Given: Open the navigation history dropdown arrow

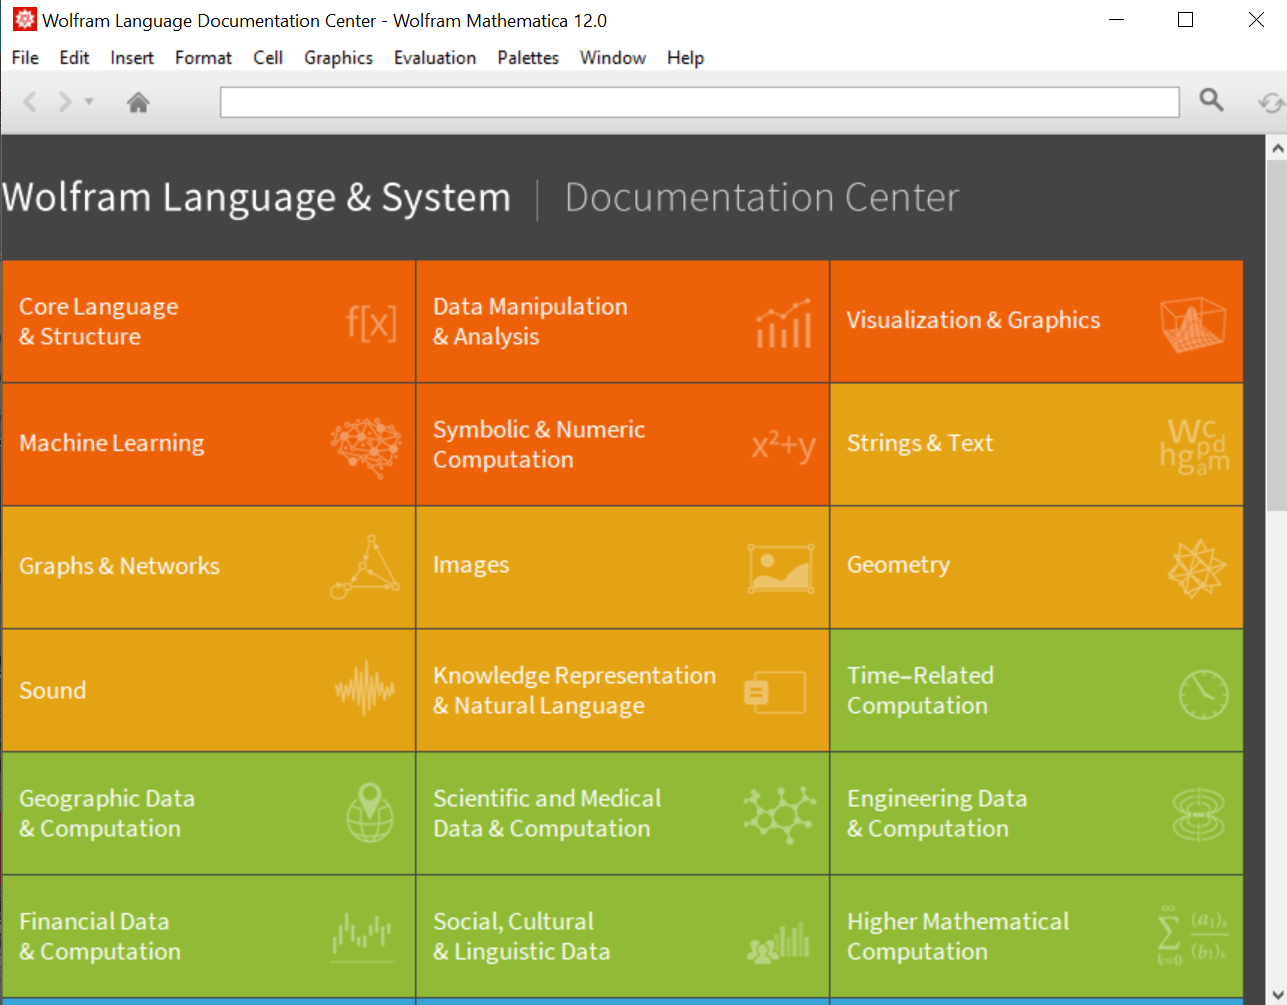Looking at the screenshot, I should (x=89, y=101).
